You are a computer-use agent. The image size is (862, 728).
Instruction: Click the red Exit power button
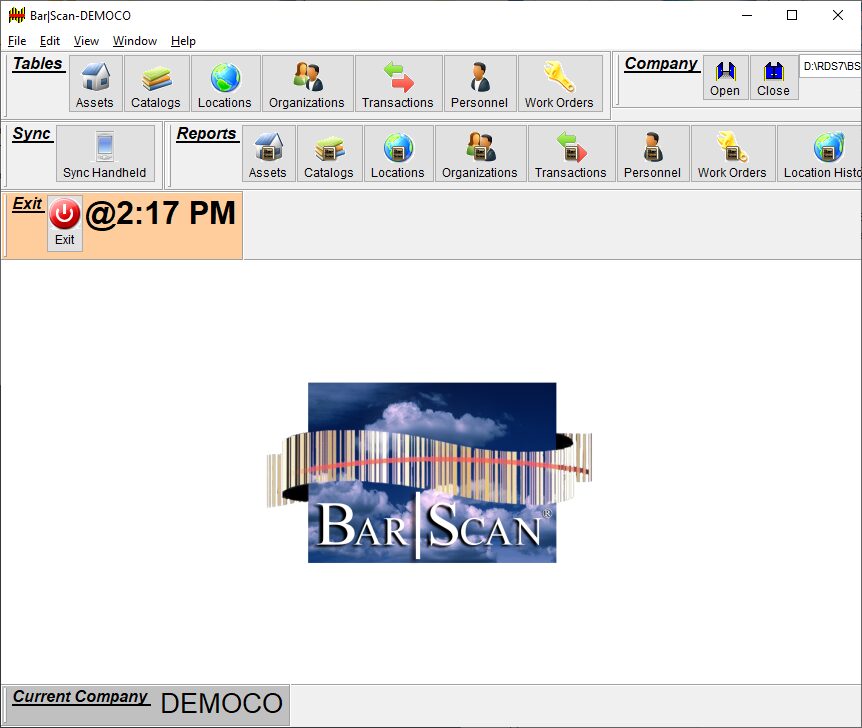pos(65,223)
